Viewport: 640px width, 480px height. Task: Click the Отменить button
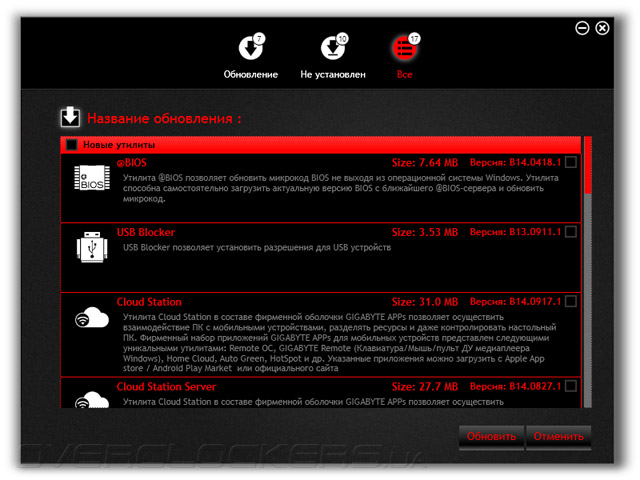[558, 437]
